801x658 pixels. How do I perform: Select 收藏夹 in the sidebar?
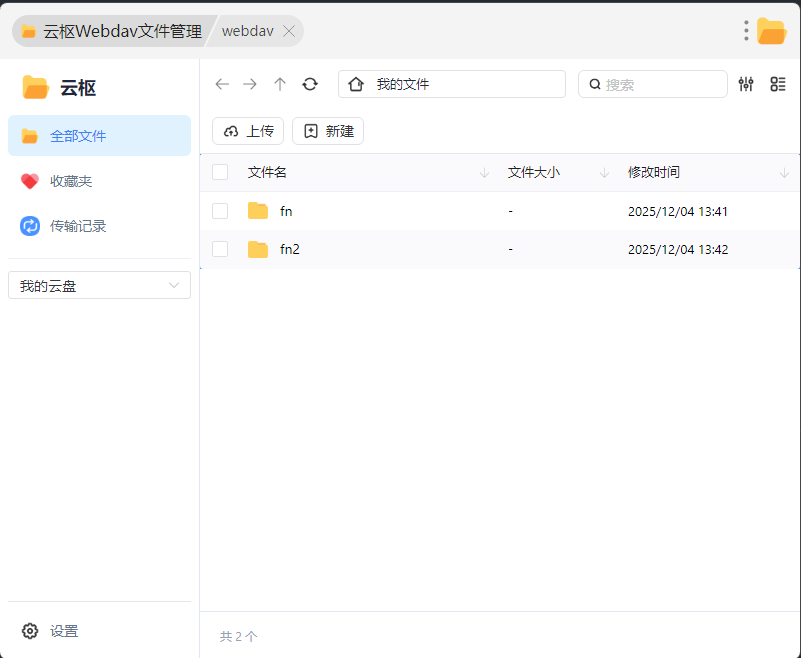point(71,181)
